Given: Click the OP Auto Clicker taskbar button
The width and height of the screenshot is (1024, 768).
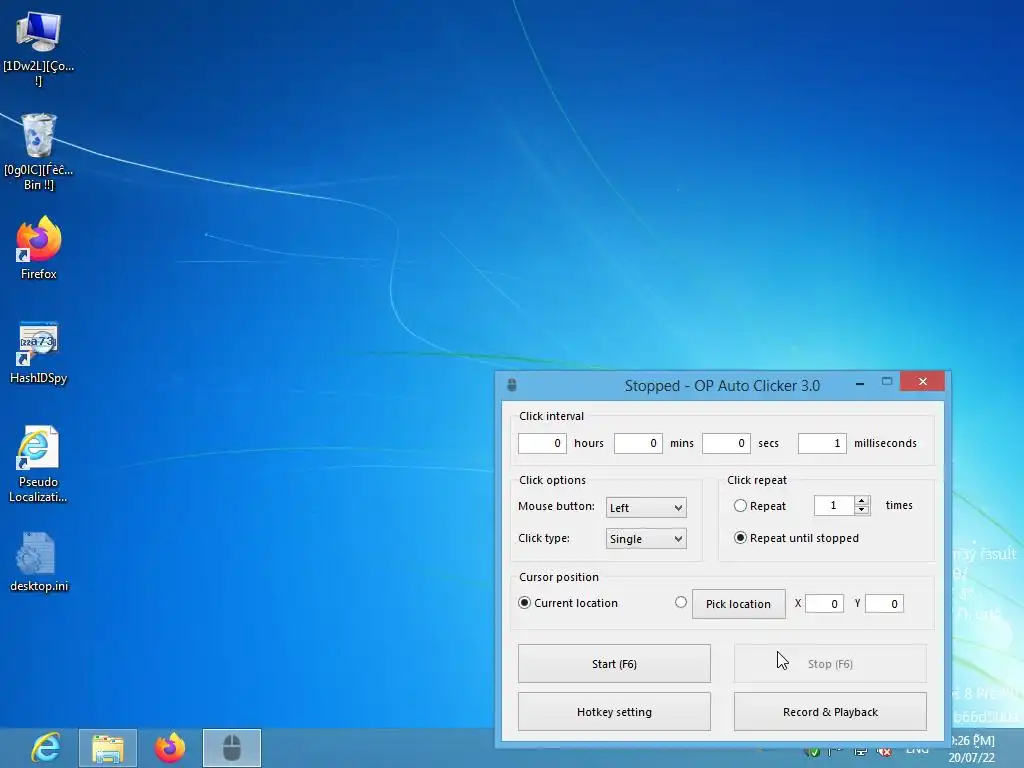Looking at the screenshot, I should click(x=232, y=748).
